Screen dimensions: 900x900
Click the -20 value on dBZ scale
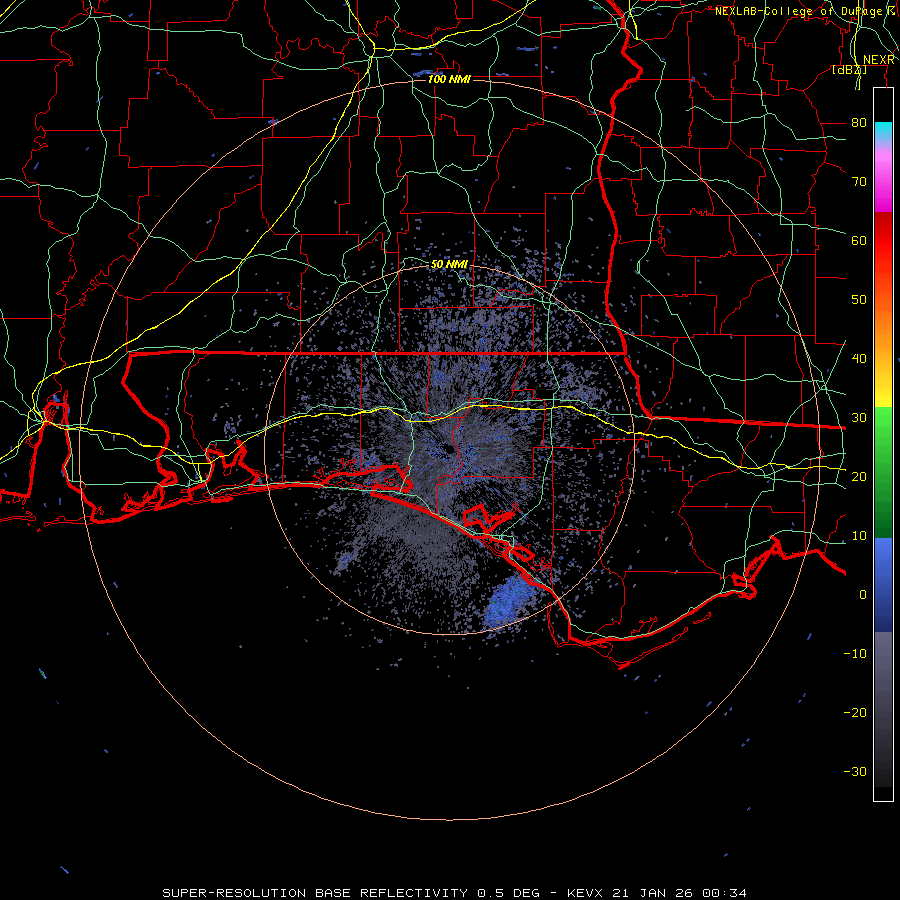[855, 712]
